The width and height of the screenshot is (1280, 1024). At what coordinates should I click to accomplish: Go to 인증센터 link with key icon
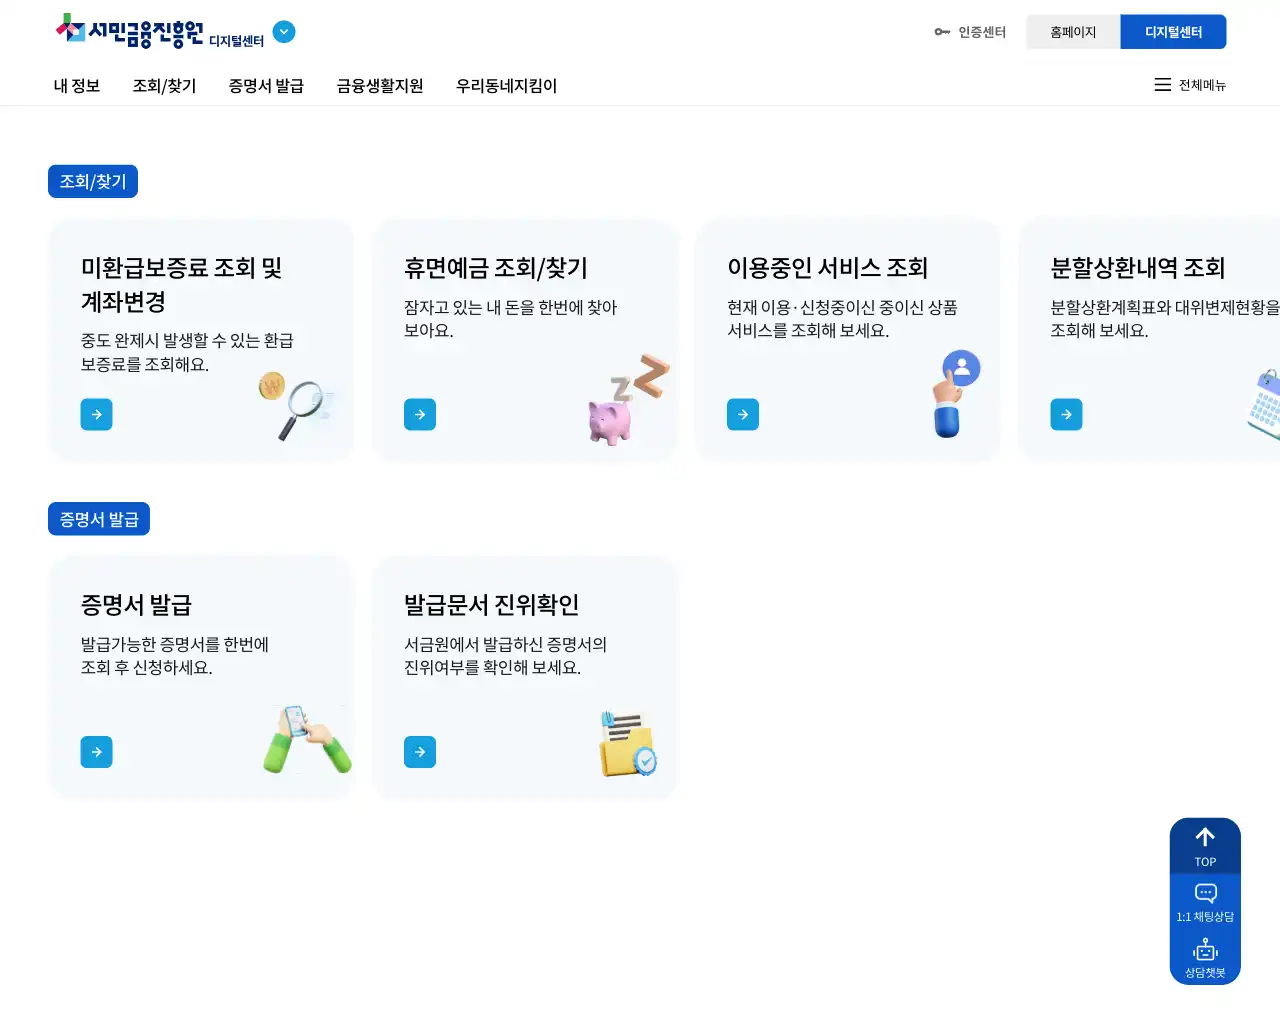coord(970,32)
